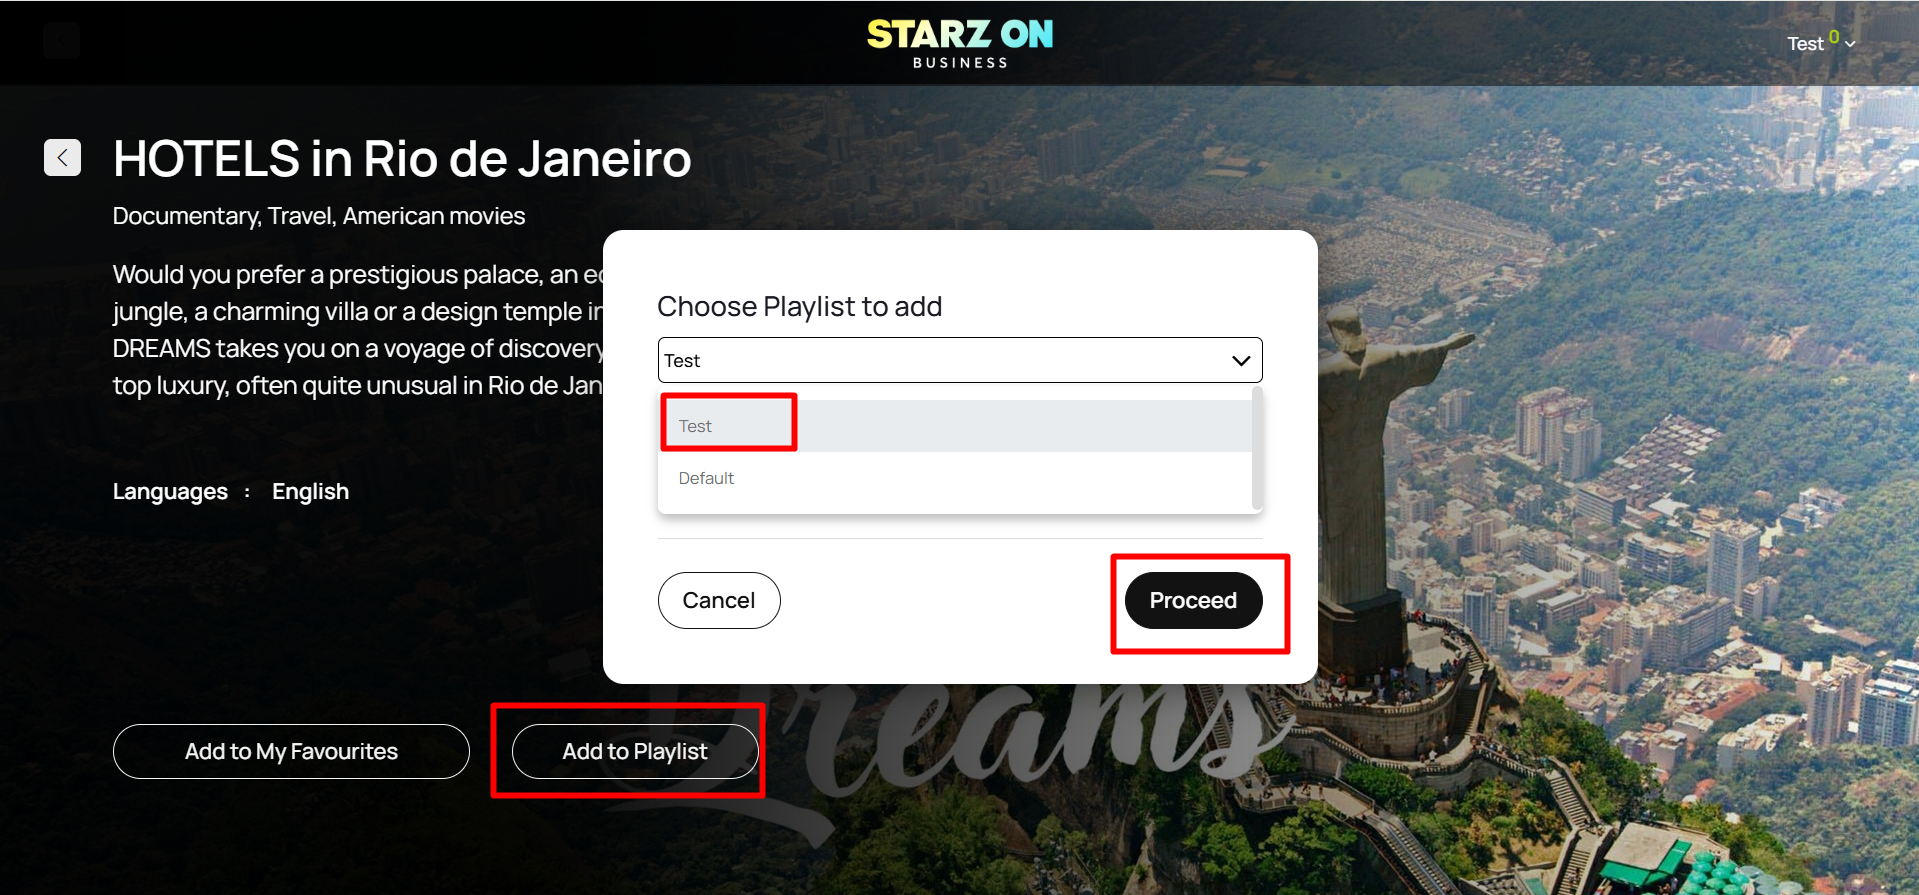Cancel the playlist dialog

[x=719, y=600]
